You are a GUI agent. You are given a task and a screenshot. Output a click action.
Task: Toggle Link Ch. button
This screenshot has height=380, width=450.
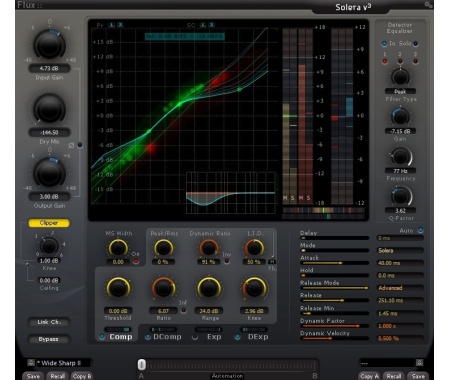[x=49, y=322]
